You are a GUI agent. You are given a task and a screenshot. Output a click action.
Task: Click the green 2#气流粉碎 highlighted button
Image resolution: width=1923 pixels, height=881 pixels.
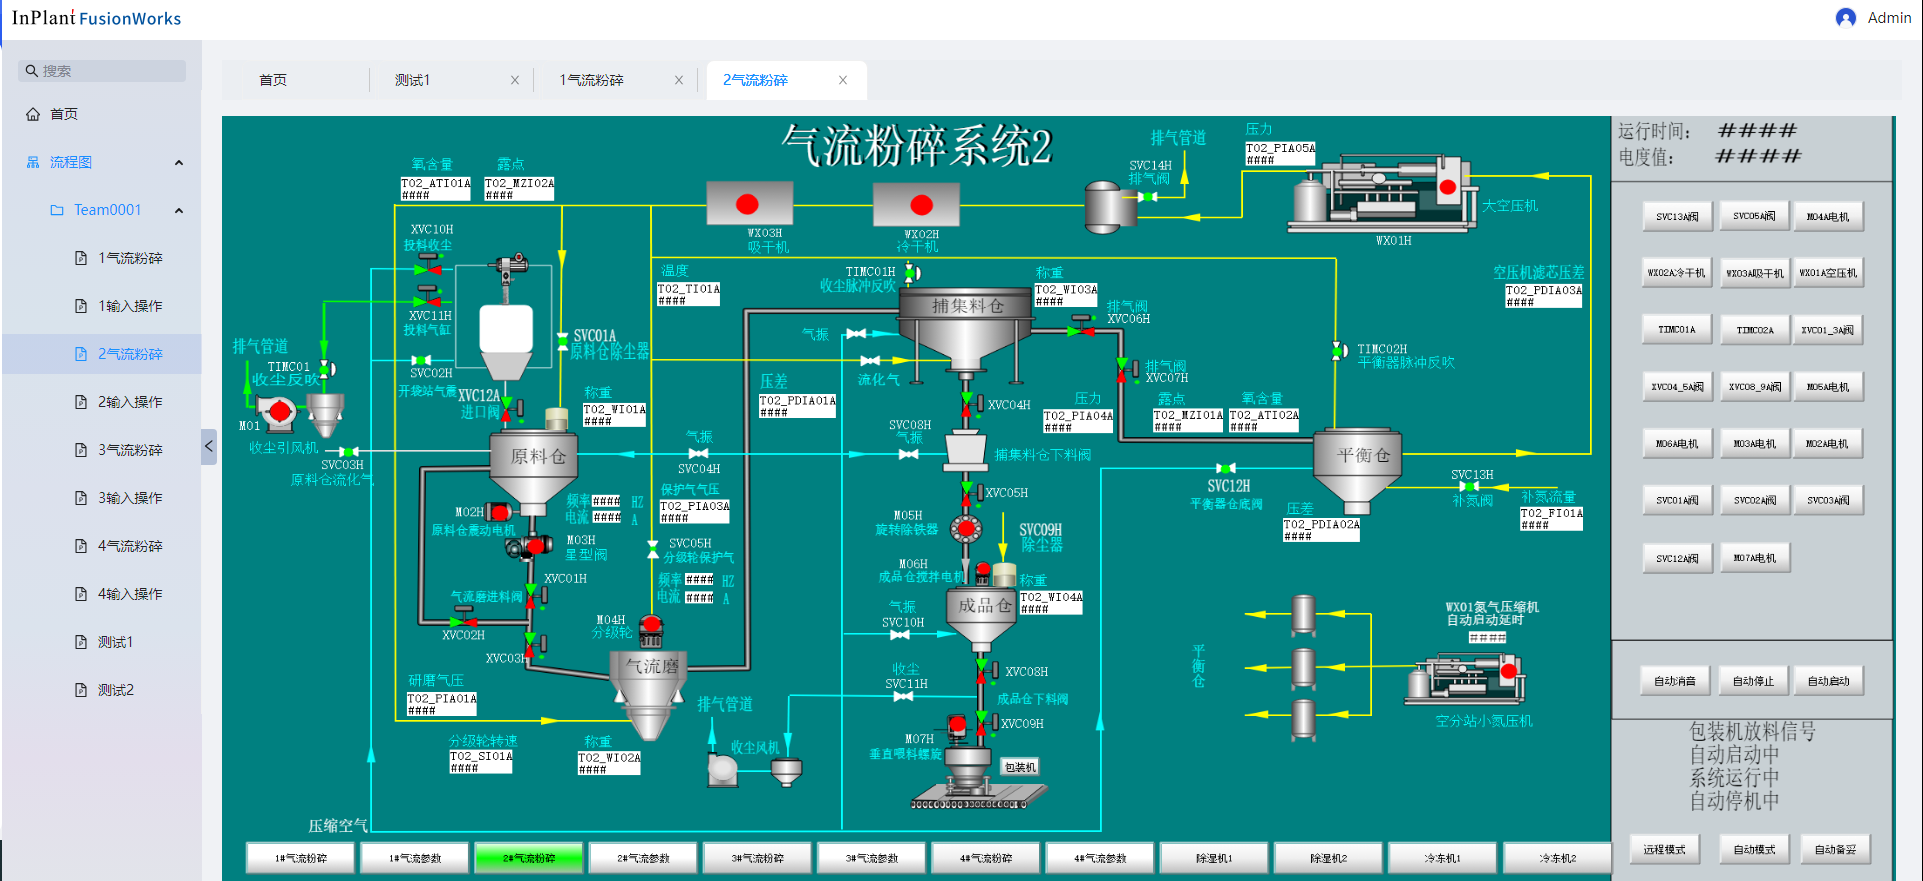coord(529,858)
